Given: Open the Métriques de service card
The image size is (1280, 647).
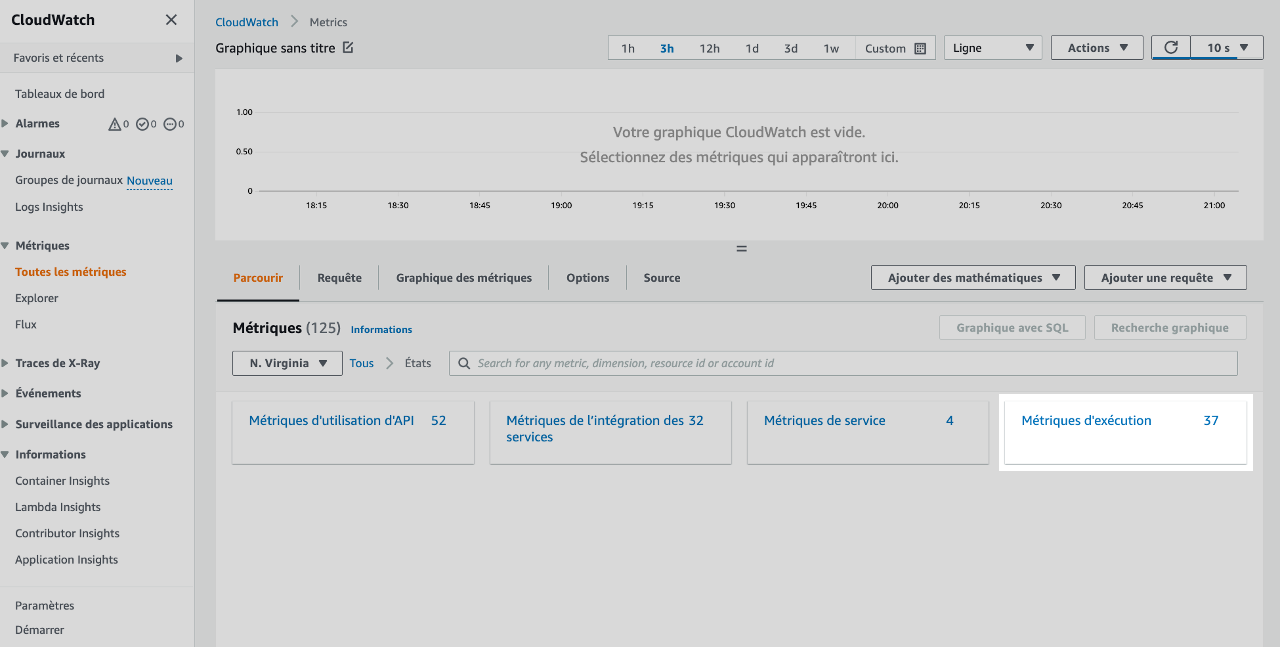Looking at the screenshot, I should point(868,432).
